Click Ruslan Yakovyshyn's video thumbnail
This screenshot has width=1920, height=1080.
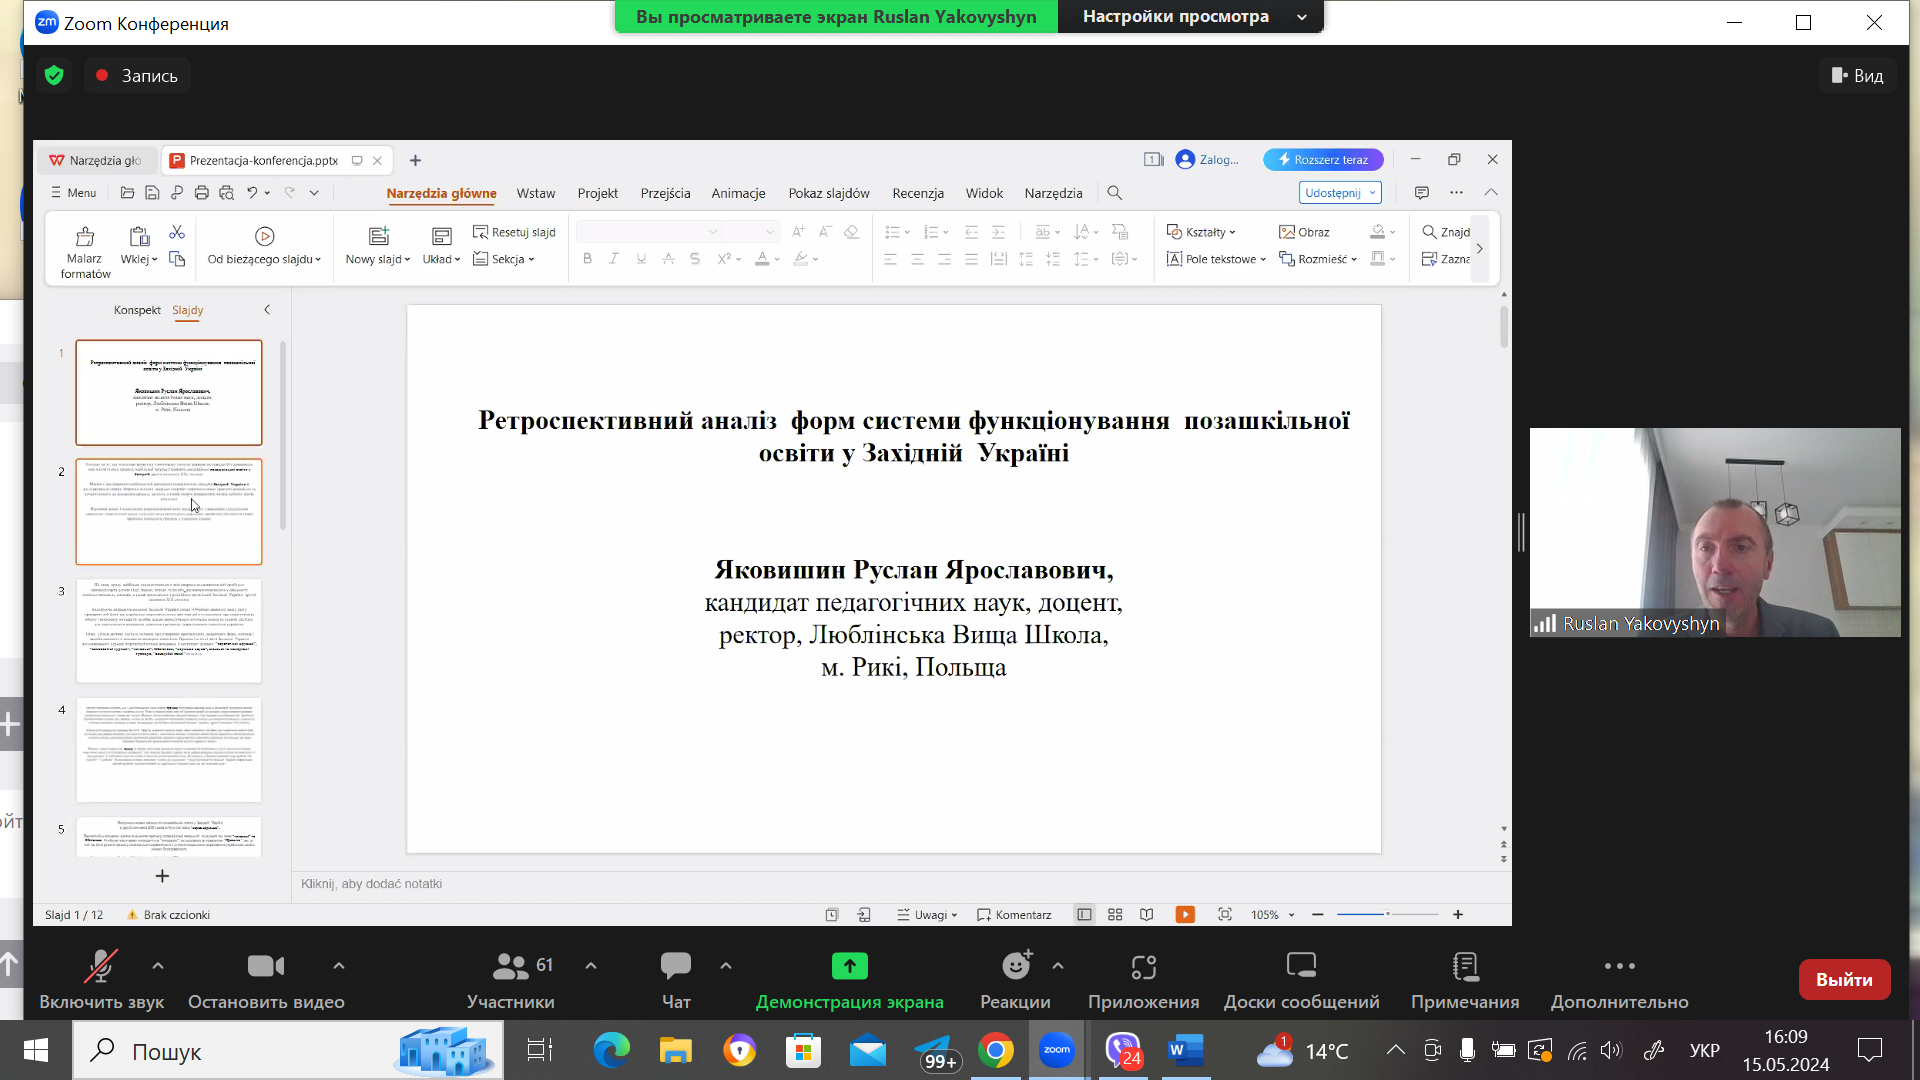1714,532
